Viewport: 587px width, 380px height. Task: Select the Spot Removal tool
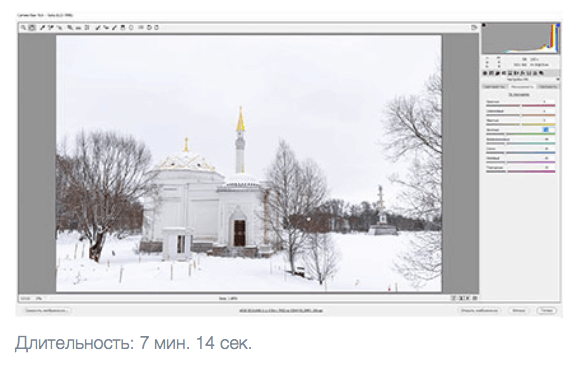click(x=98, y=28)
